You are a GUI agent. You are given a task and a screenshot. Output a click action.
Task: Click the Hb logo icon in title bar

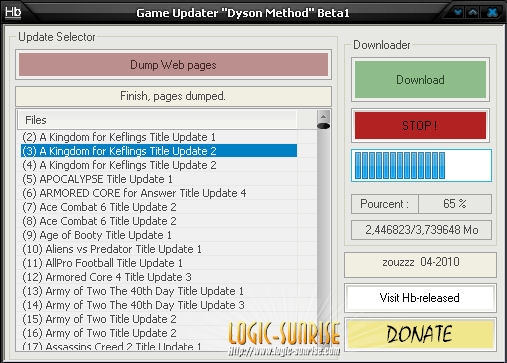(13, 12)
